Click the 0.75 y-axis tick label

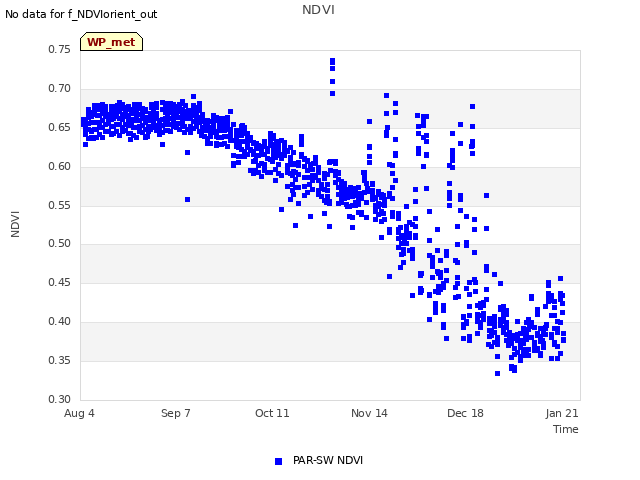(x=60, y=49)
